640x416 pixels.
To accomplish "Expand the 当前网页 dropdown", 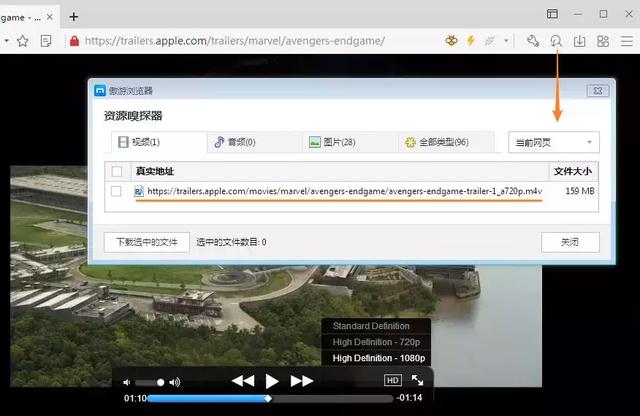I will [553, 142].
